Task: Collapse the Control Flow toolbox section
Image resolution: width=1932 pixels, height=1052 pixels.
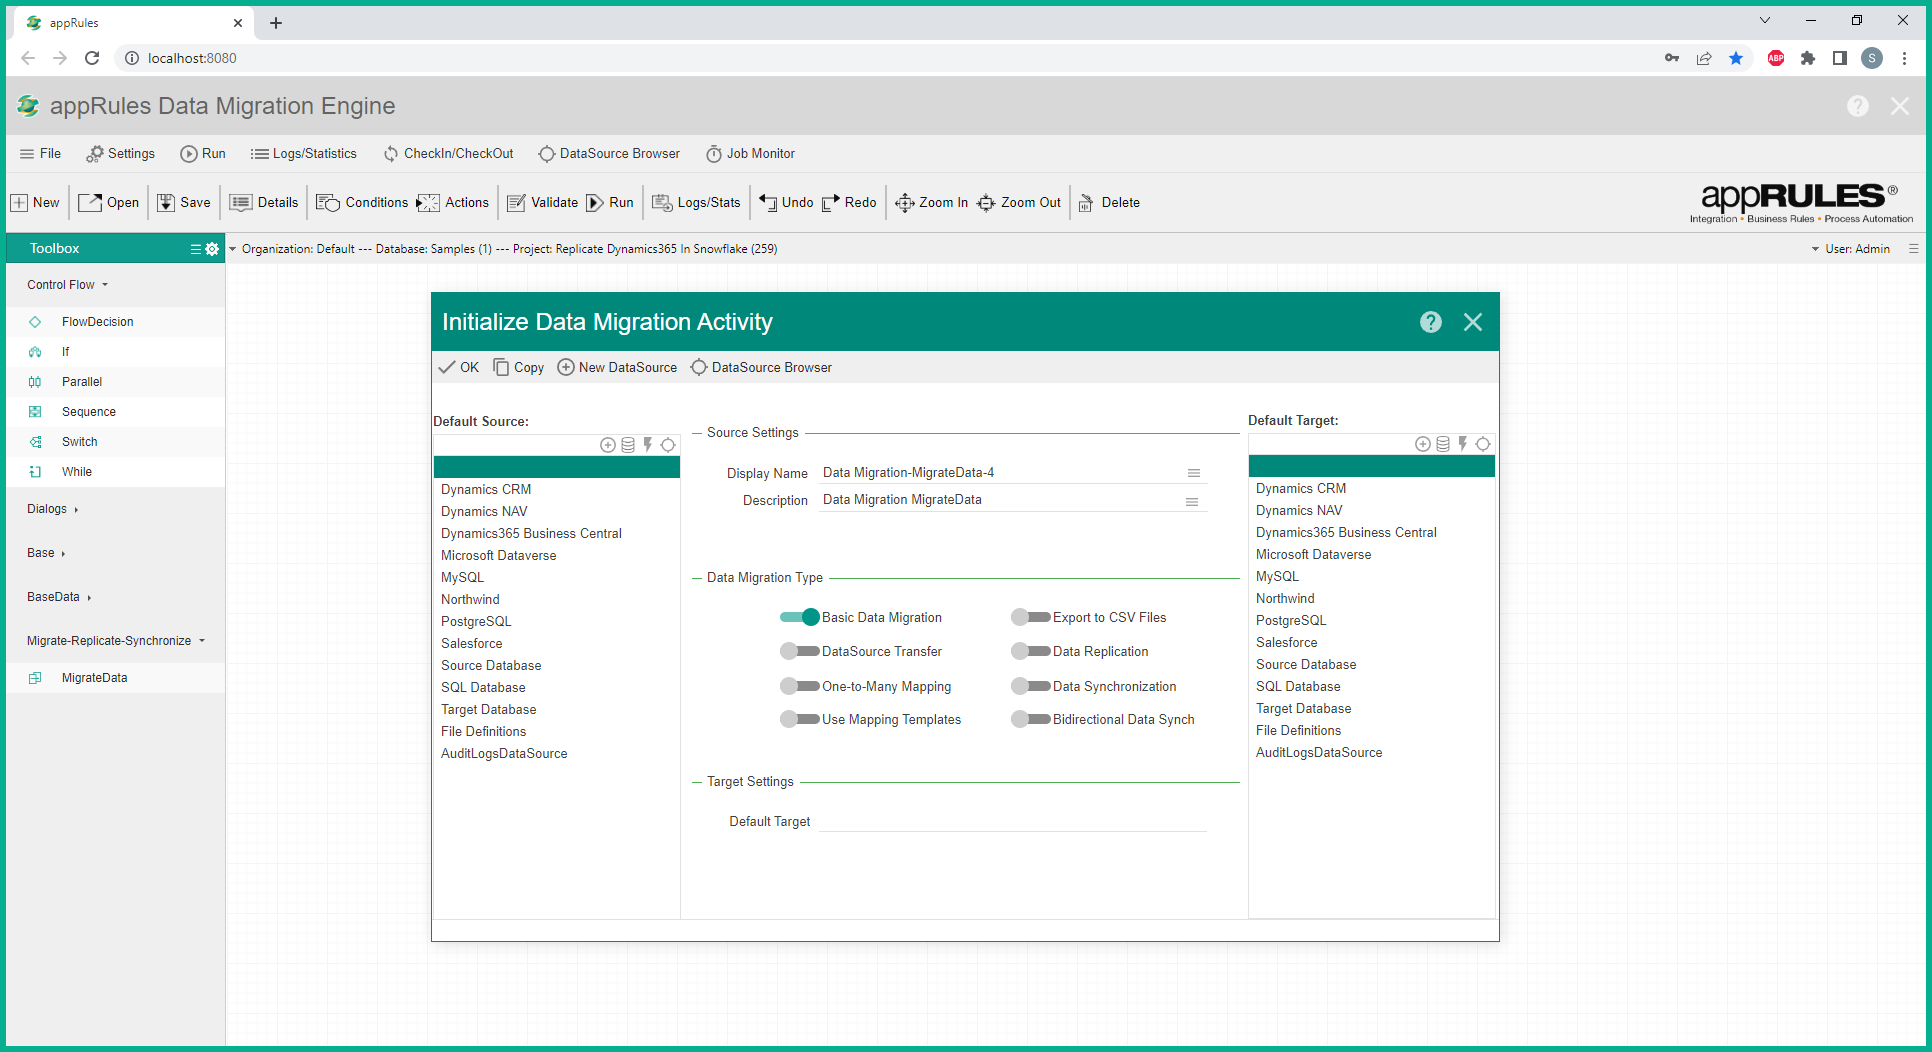Action: tap(67, 285)
